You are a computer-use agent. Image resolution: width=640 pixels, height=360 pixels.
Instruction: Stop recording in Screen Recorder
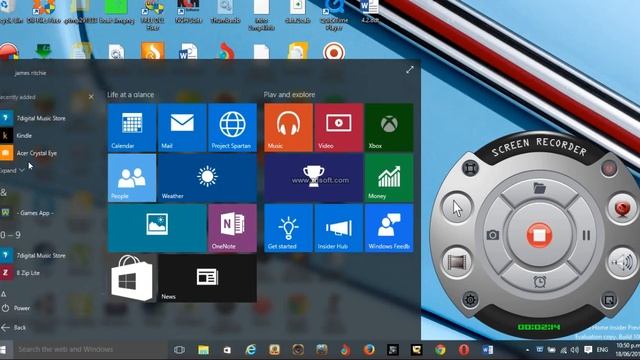click(539, 235)
